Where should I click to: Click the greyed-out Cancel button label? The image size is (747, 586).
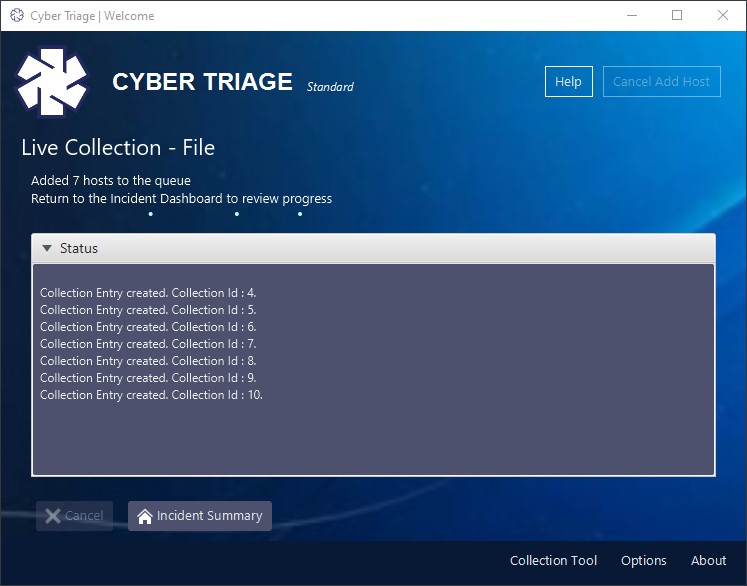point(84,516)
